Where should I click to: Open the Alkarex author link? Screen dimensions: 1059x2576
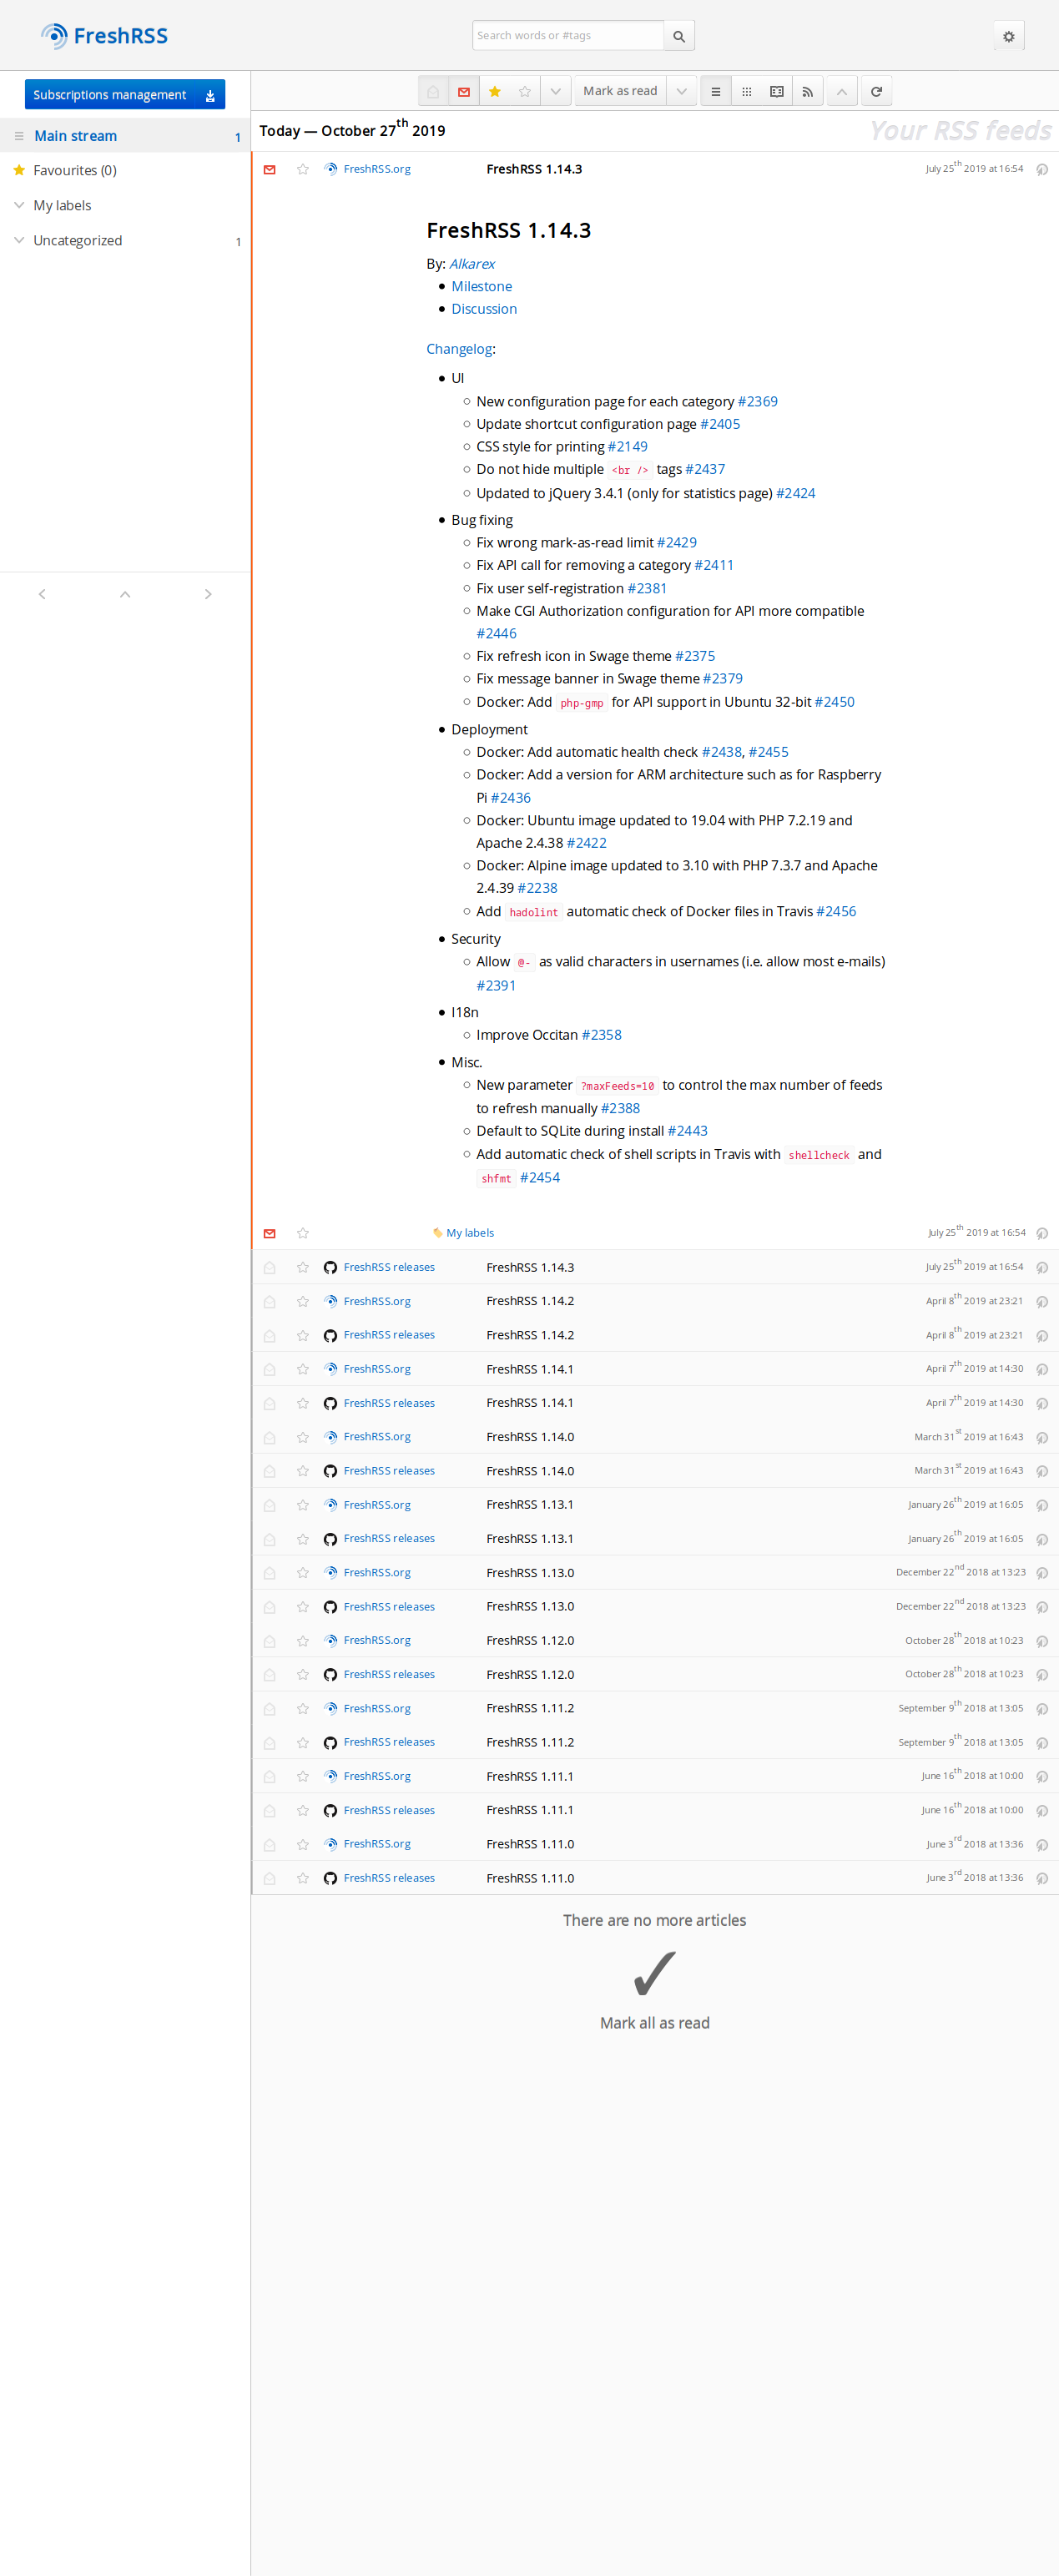(x=472, y=264)
